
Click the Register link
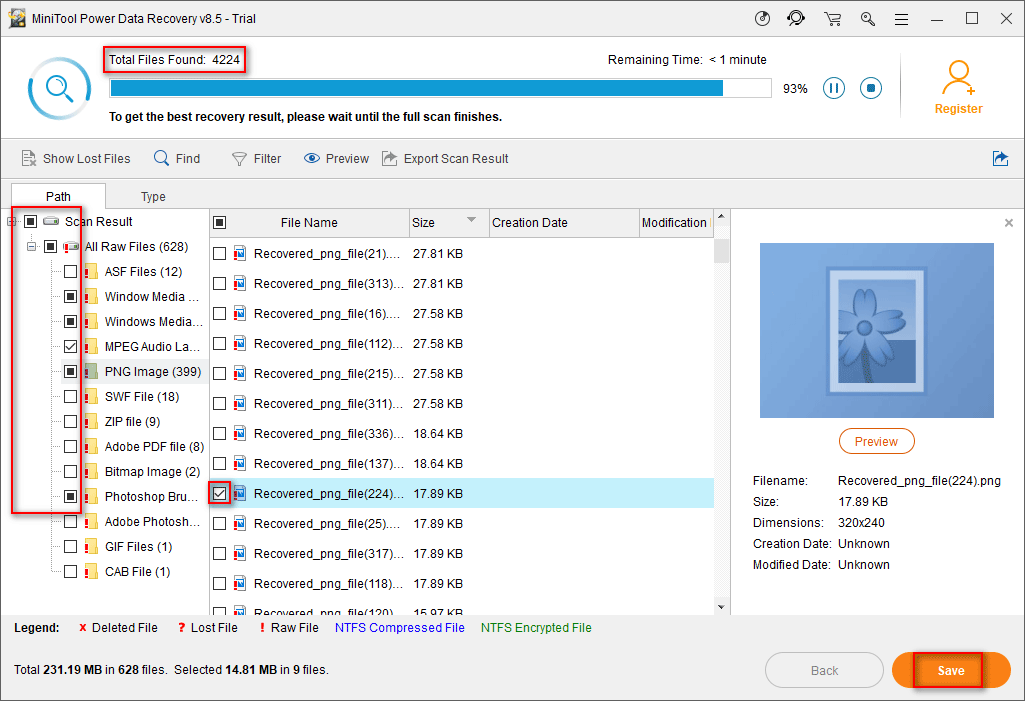point(958,109)
